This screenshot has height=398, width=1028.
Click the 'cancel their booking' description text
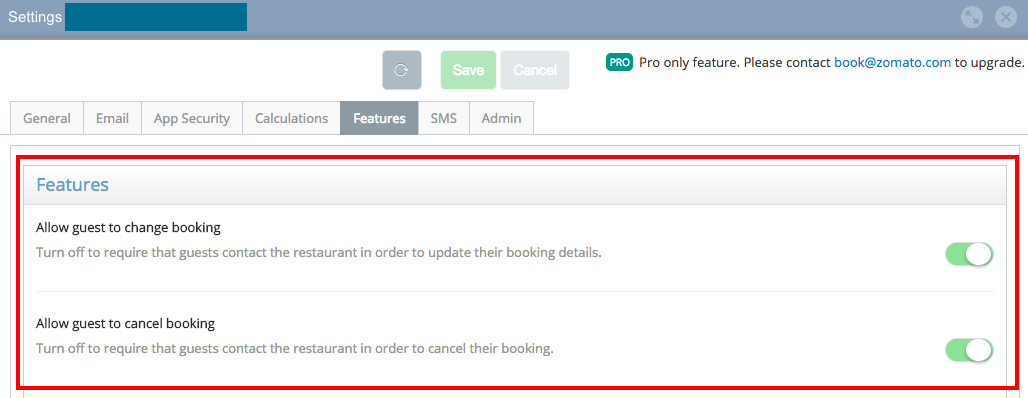point(295,349)
